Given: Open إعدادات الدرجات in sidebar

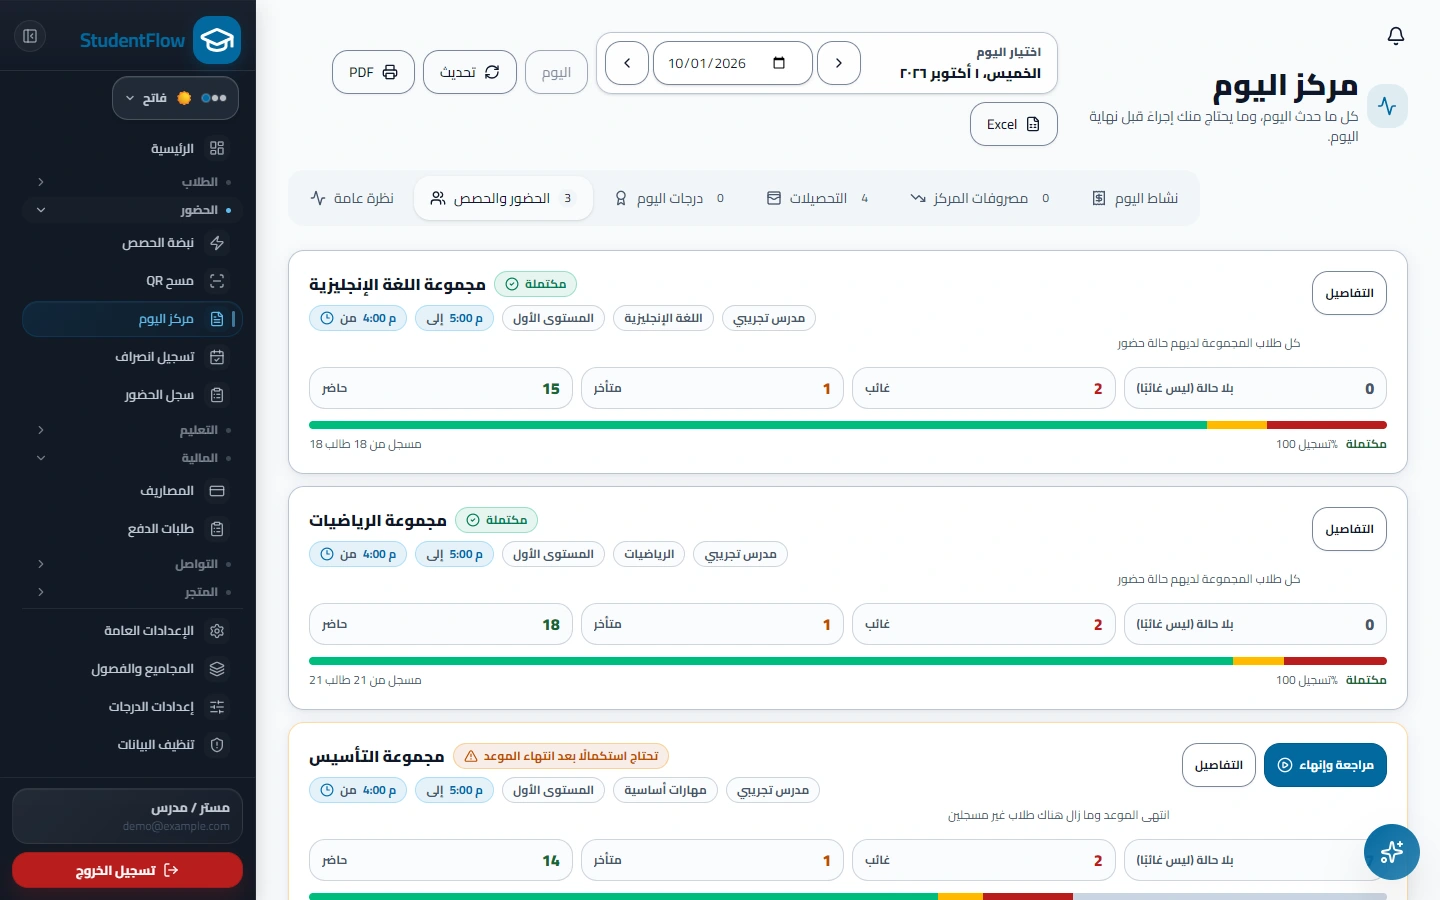Looking at the screenshot, I should [132, 707].
